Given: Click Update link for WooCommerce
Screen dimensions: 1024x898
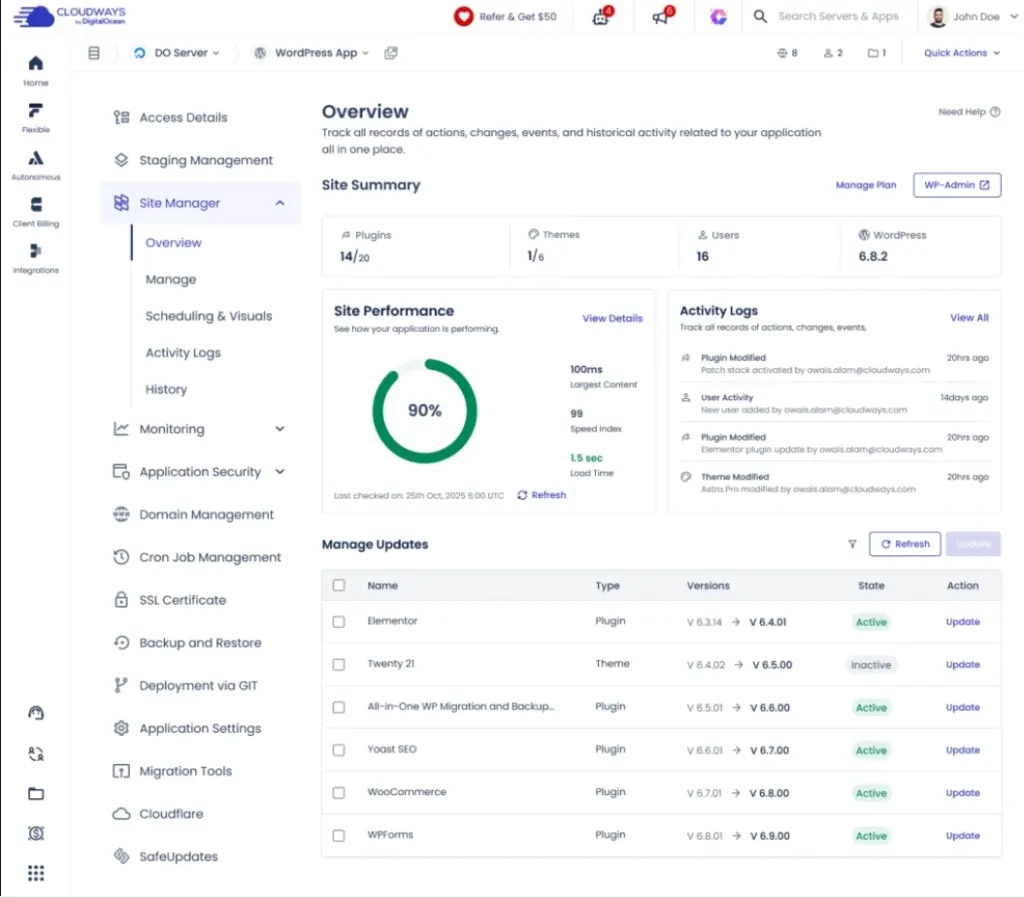Looking at the screenshot, I should [x=963, y=793].
